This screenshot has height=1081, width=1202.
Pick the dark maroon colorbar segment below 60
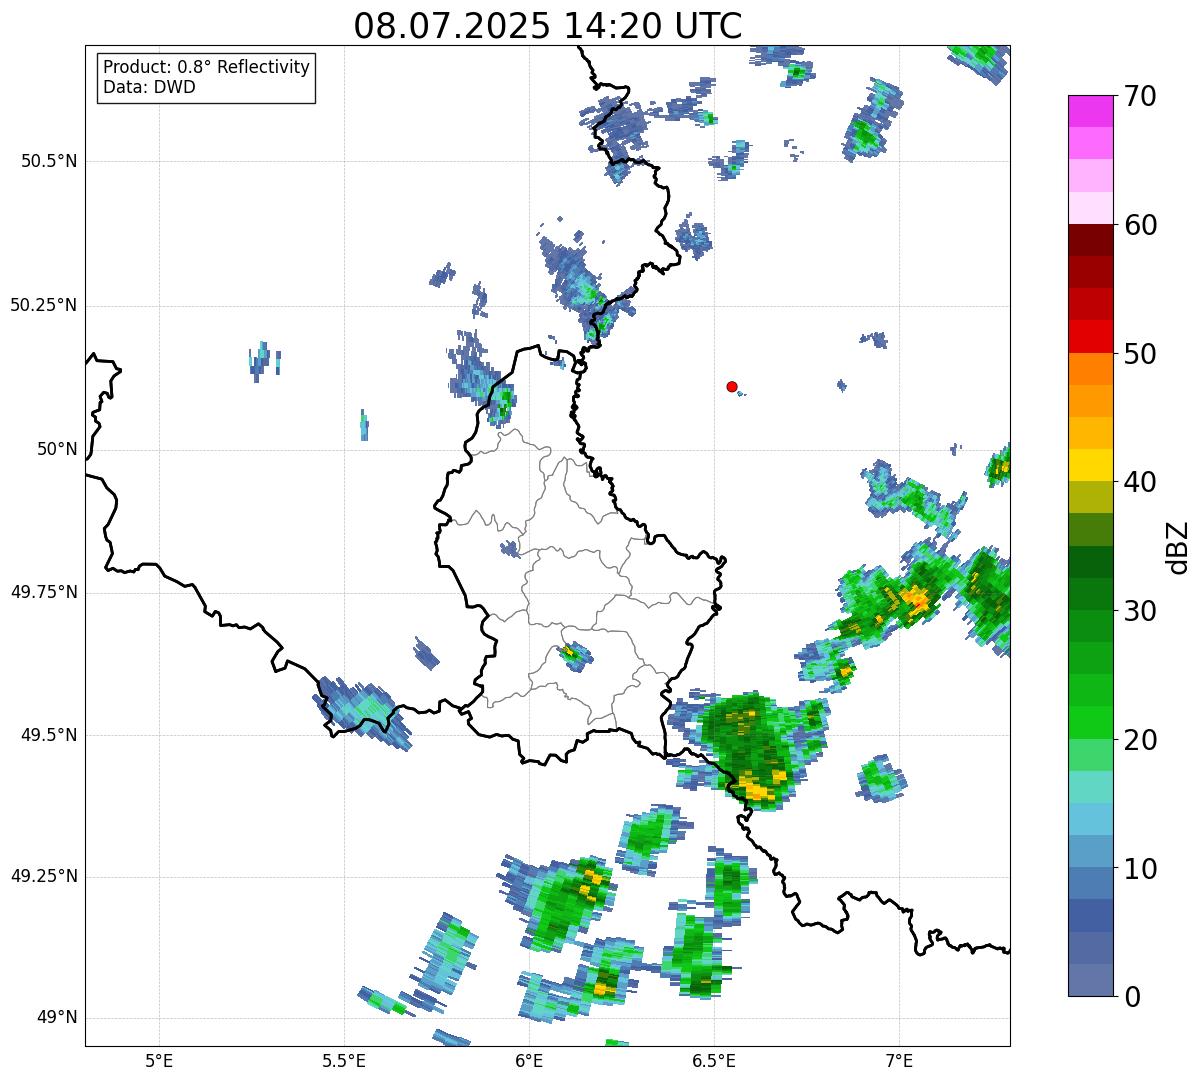click(x=1090, y=240)
